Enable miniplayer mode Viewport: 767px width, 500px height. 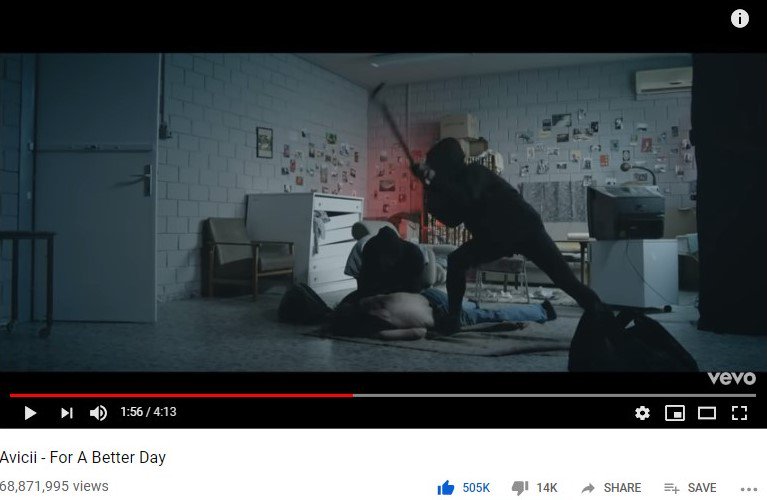675,413
